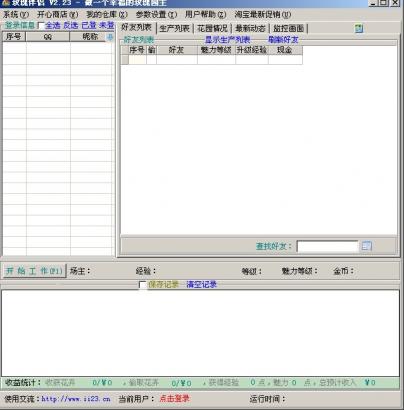The width and height of the screenshot is (404, 410).
Task: Click the 运行时间 label in the status bar
Action: coord(268,399)
